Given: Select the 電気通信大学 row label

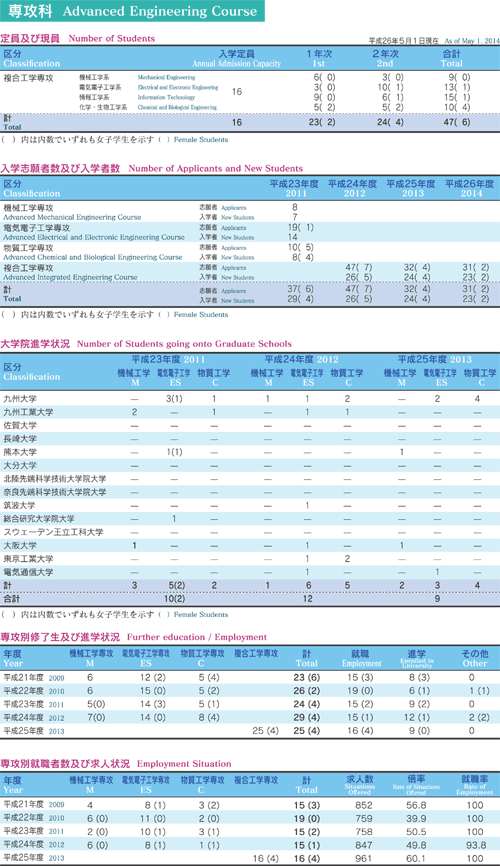Looking at the screenshot, I should point(29,572).
